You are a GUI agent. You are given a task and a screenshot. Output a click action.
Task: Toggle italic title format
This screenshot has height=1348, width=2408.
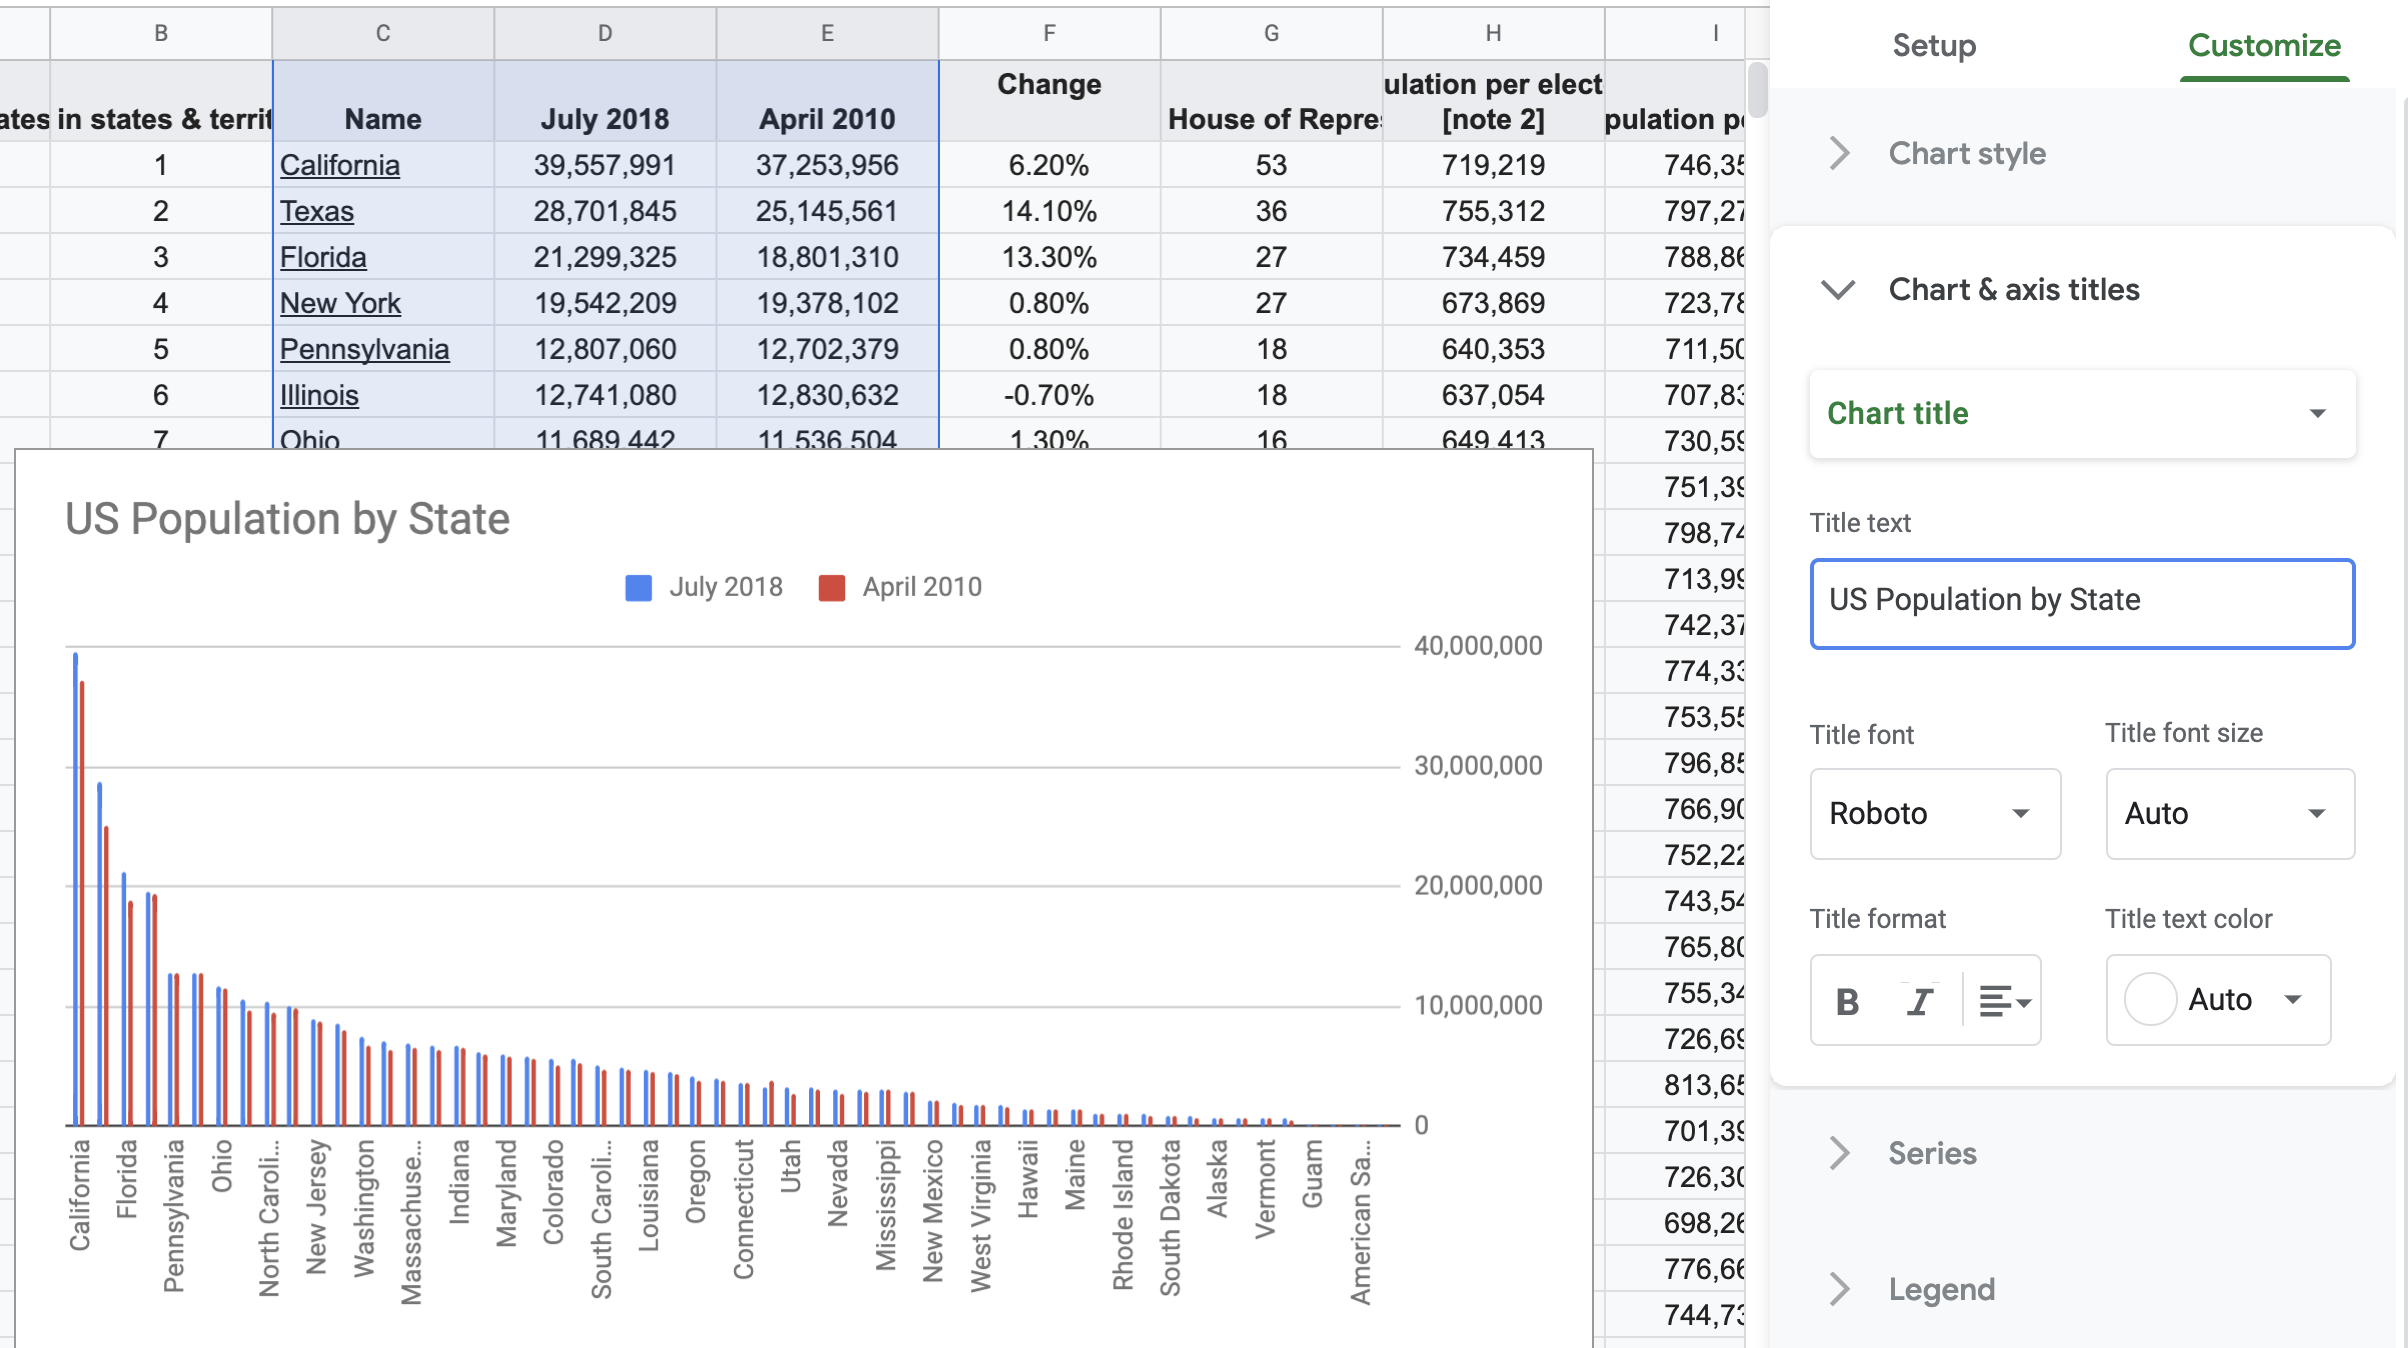pyautogui.click(x=1919, y=1001)
